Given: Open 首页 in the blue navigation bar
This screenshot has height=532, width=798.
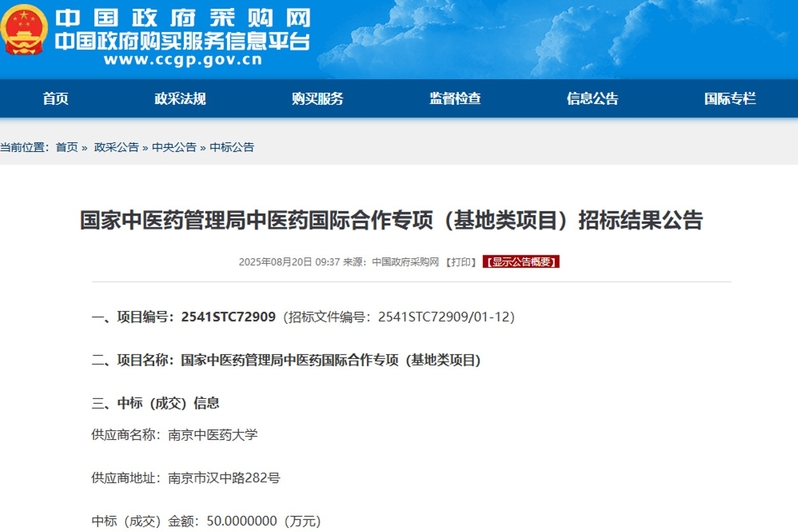Looking at the screenshot, I should coord(55,98).
